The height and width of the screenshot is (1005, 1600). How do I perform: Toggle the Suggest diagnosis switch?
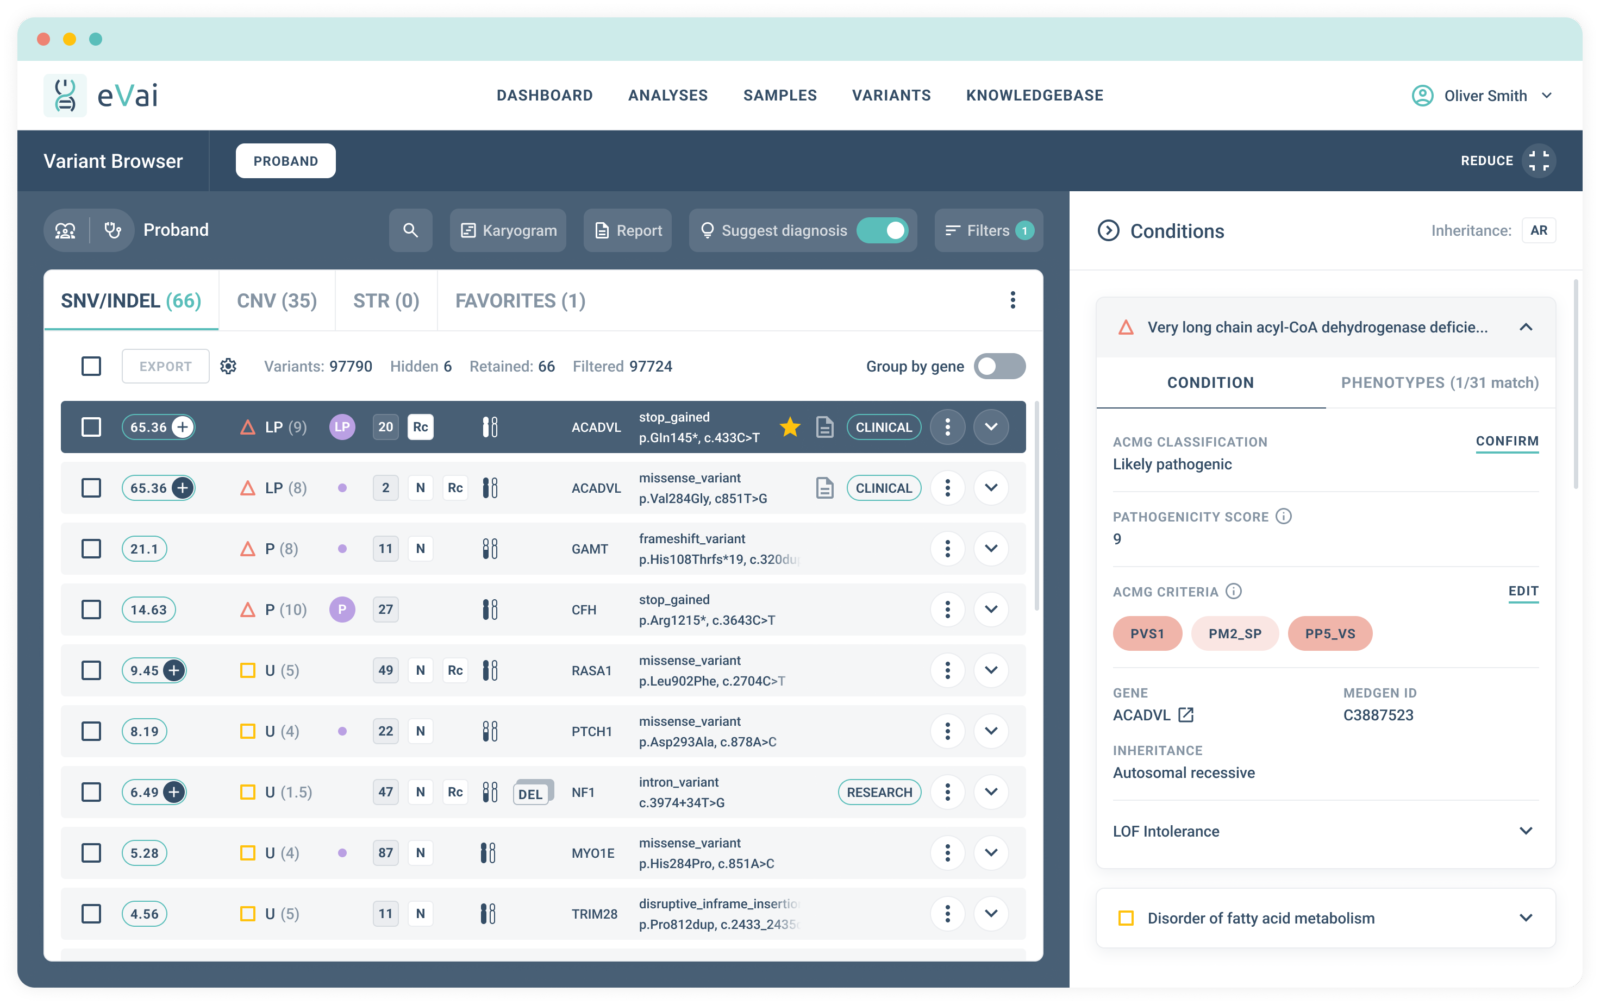(882, 230)
